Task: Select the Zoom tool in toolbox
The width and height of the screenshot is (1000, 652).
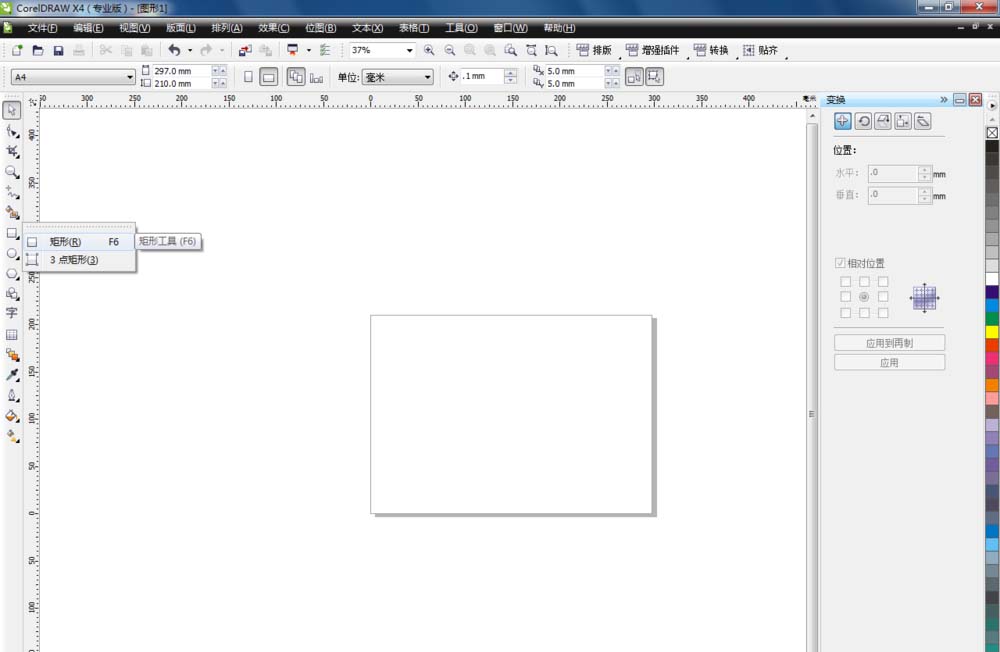Action: [x=11, y=172]
